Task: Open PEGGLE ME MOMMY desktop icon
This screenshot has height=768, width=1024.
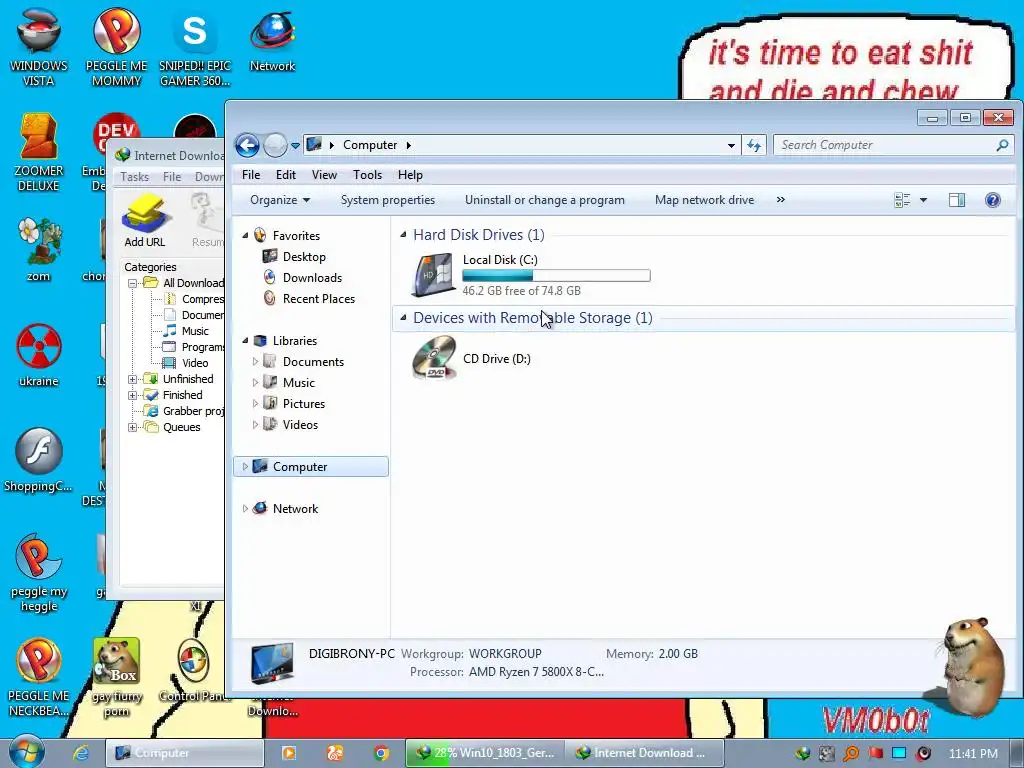Action: tap(116, 46)
